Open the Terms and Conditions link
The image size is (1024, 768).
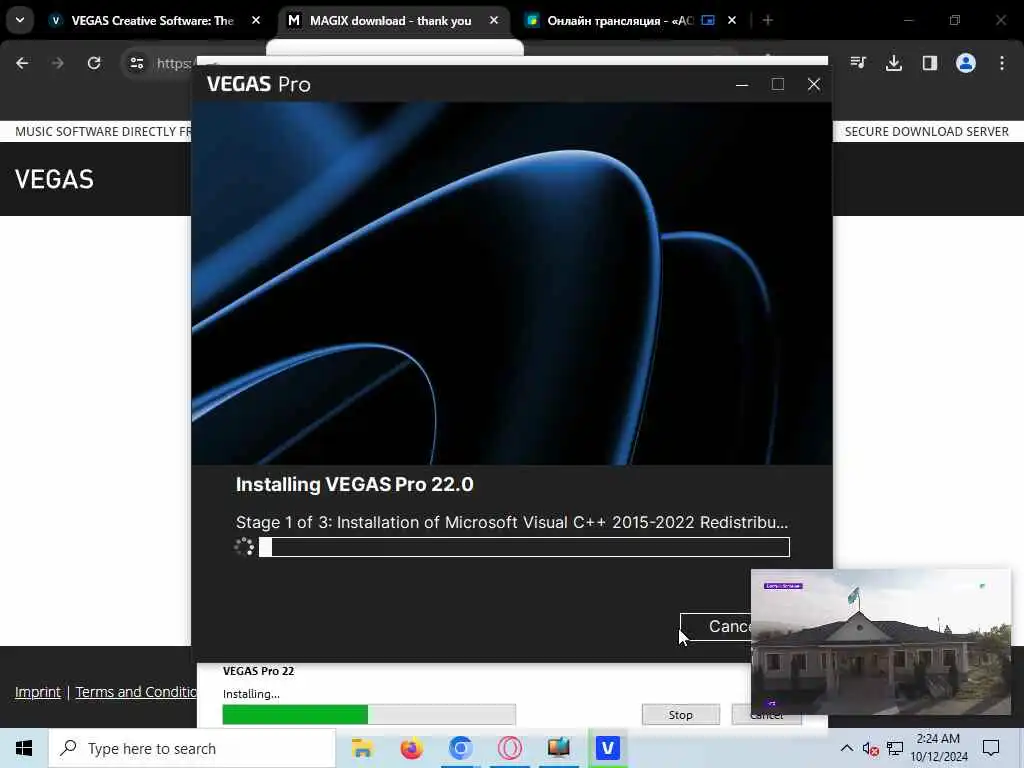pyautogui.click(x=136, y=692)
